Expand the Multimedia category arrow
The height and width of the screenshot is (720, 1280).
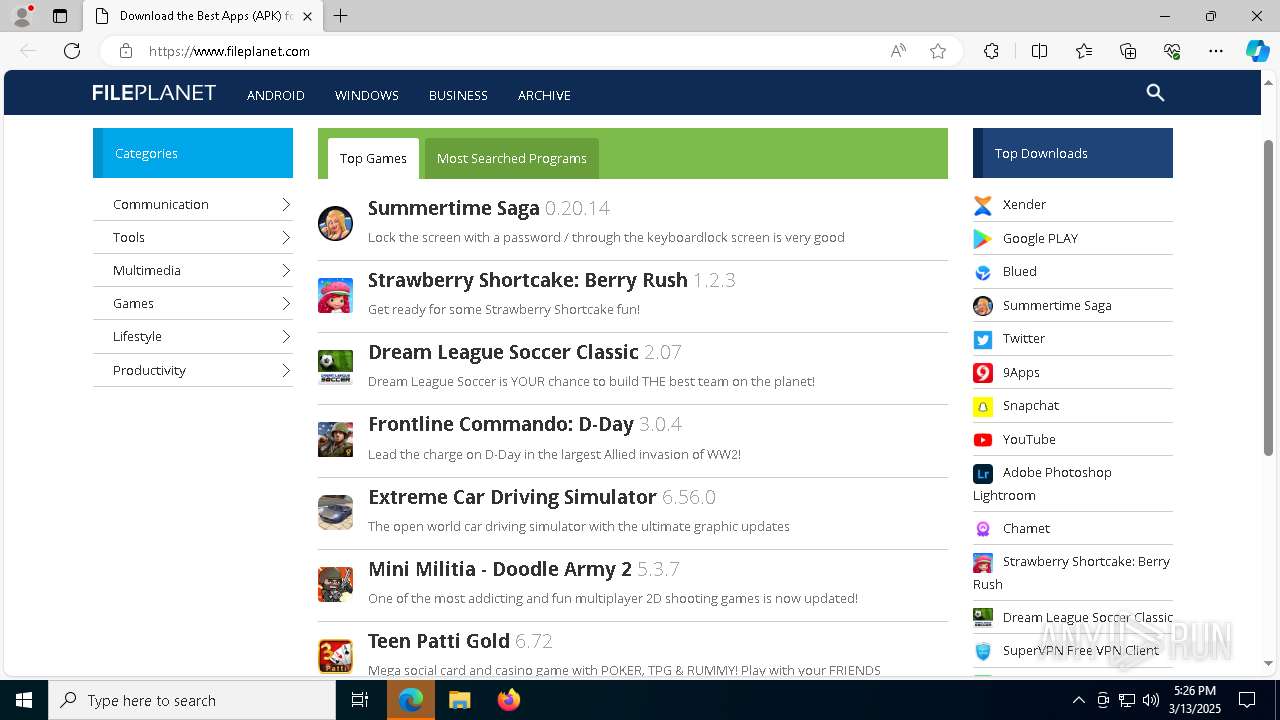tap(285, 270)
